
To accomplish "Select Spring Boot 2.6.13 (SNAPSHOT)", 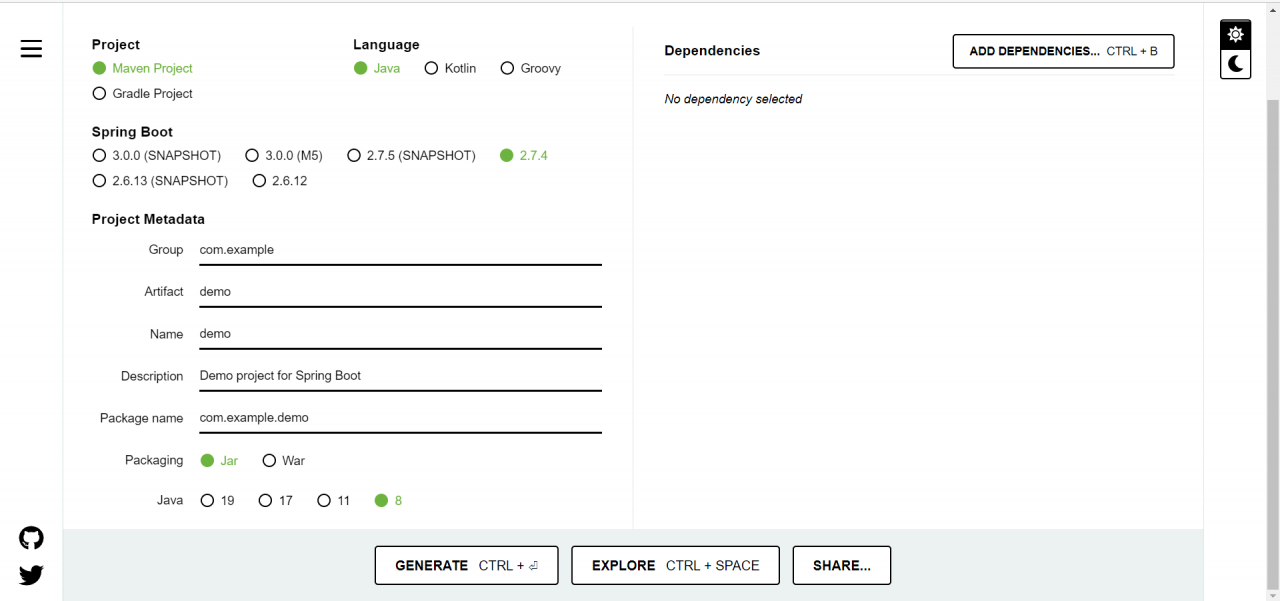I will click(160, 181).
